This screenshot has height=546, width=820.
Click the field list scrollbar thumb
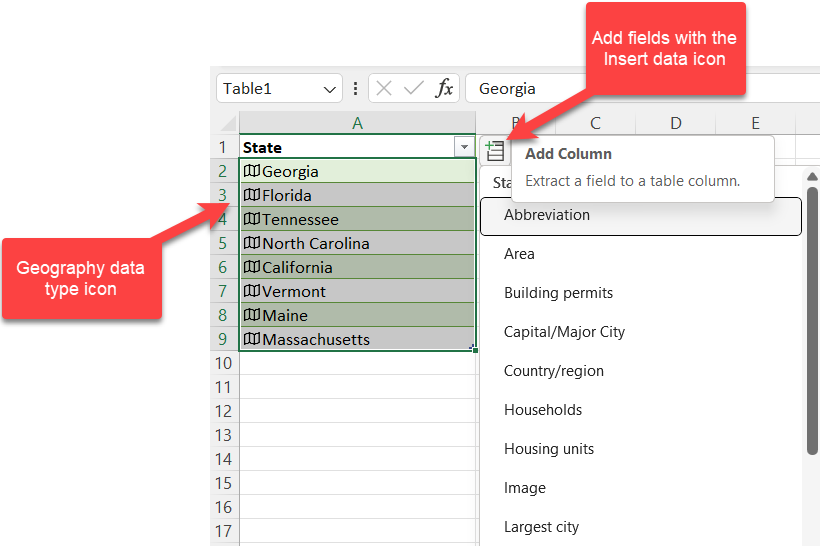(x=812, y=321)
